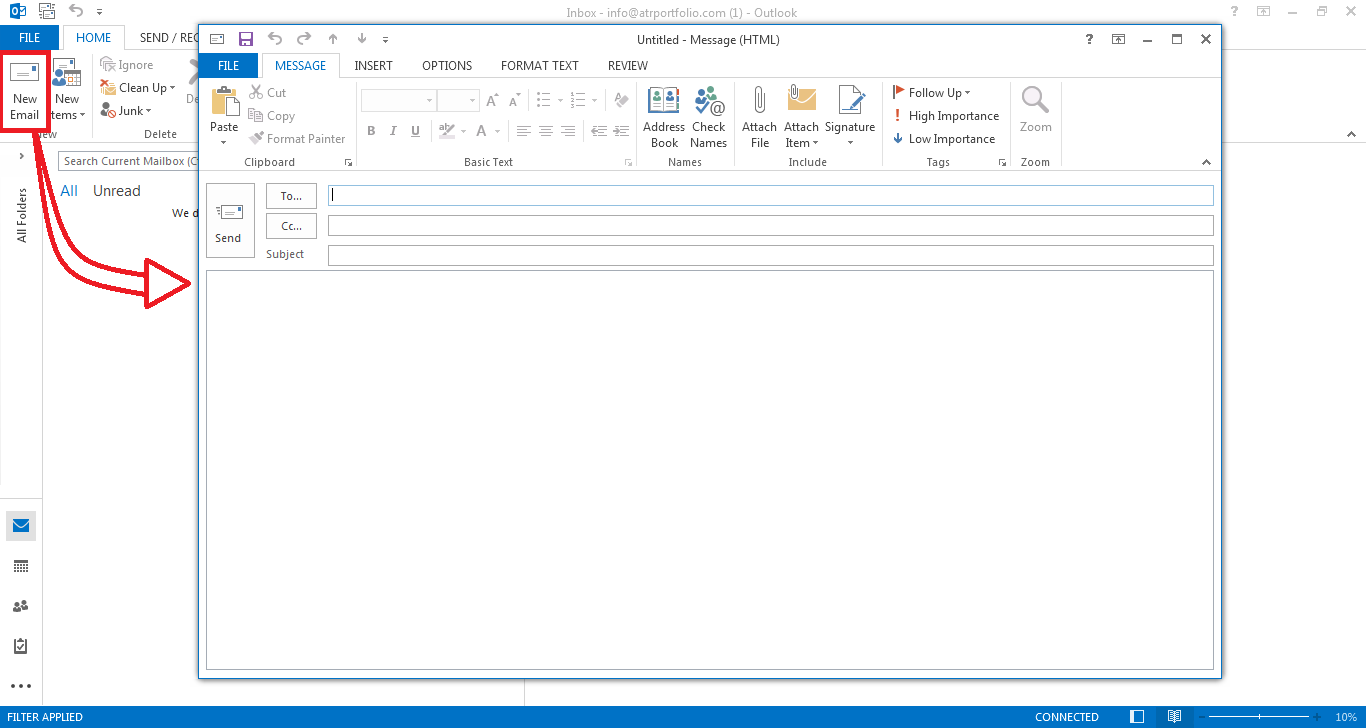This screenshot has height=728, width=1366.
Task: Expand the Junk dropdown
Action: tap(126, 111)
